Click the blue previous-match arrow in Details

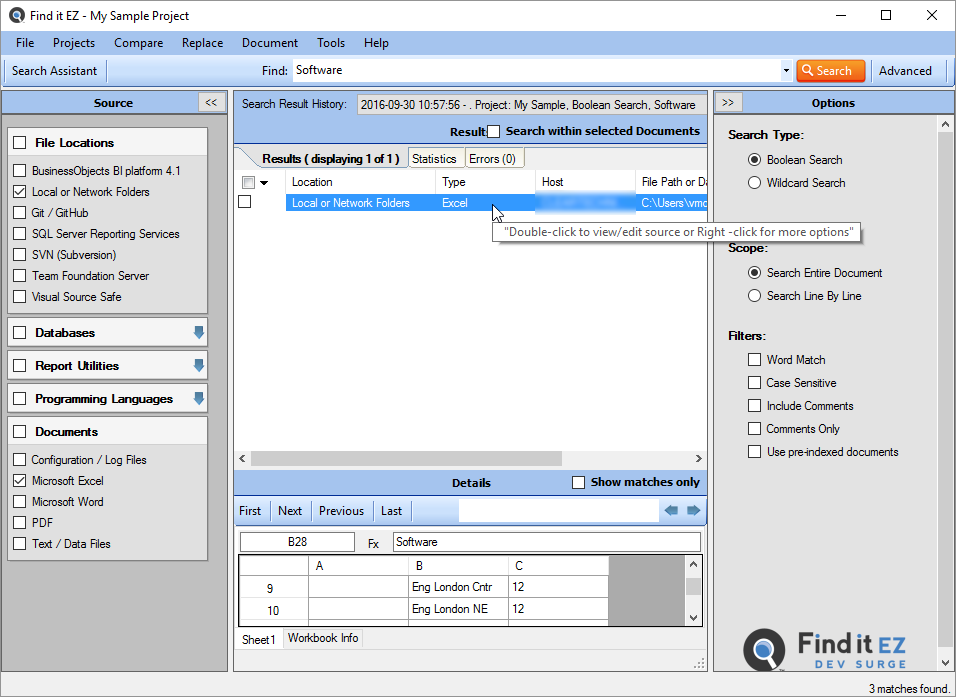[671, 510]
